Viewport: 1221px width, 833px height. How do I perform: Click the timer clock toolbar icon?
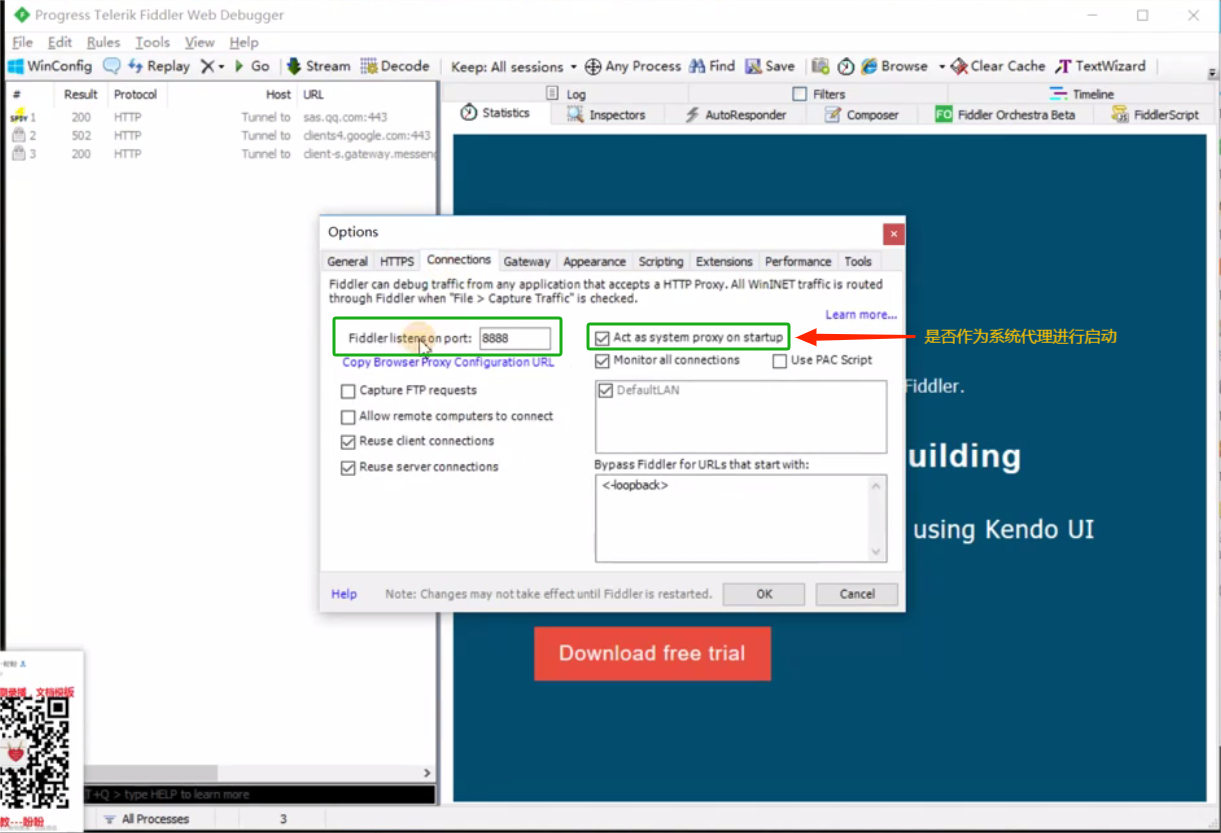(846, 66)
